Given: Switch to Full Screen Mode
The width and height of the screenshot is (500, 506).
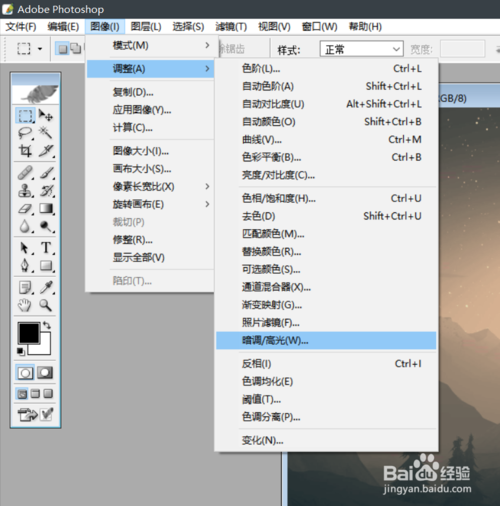Looking at the screenshot, I should click(48, 394).
